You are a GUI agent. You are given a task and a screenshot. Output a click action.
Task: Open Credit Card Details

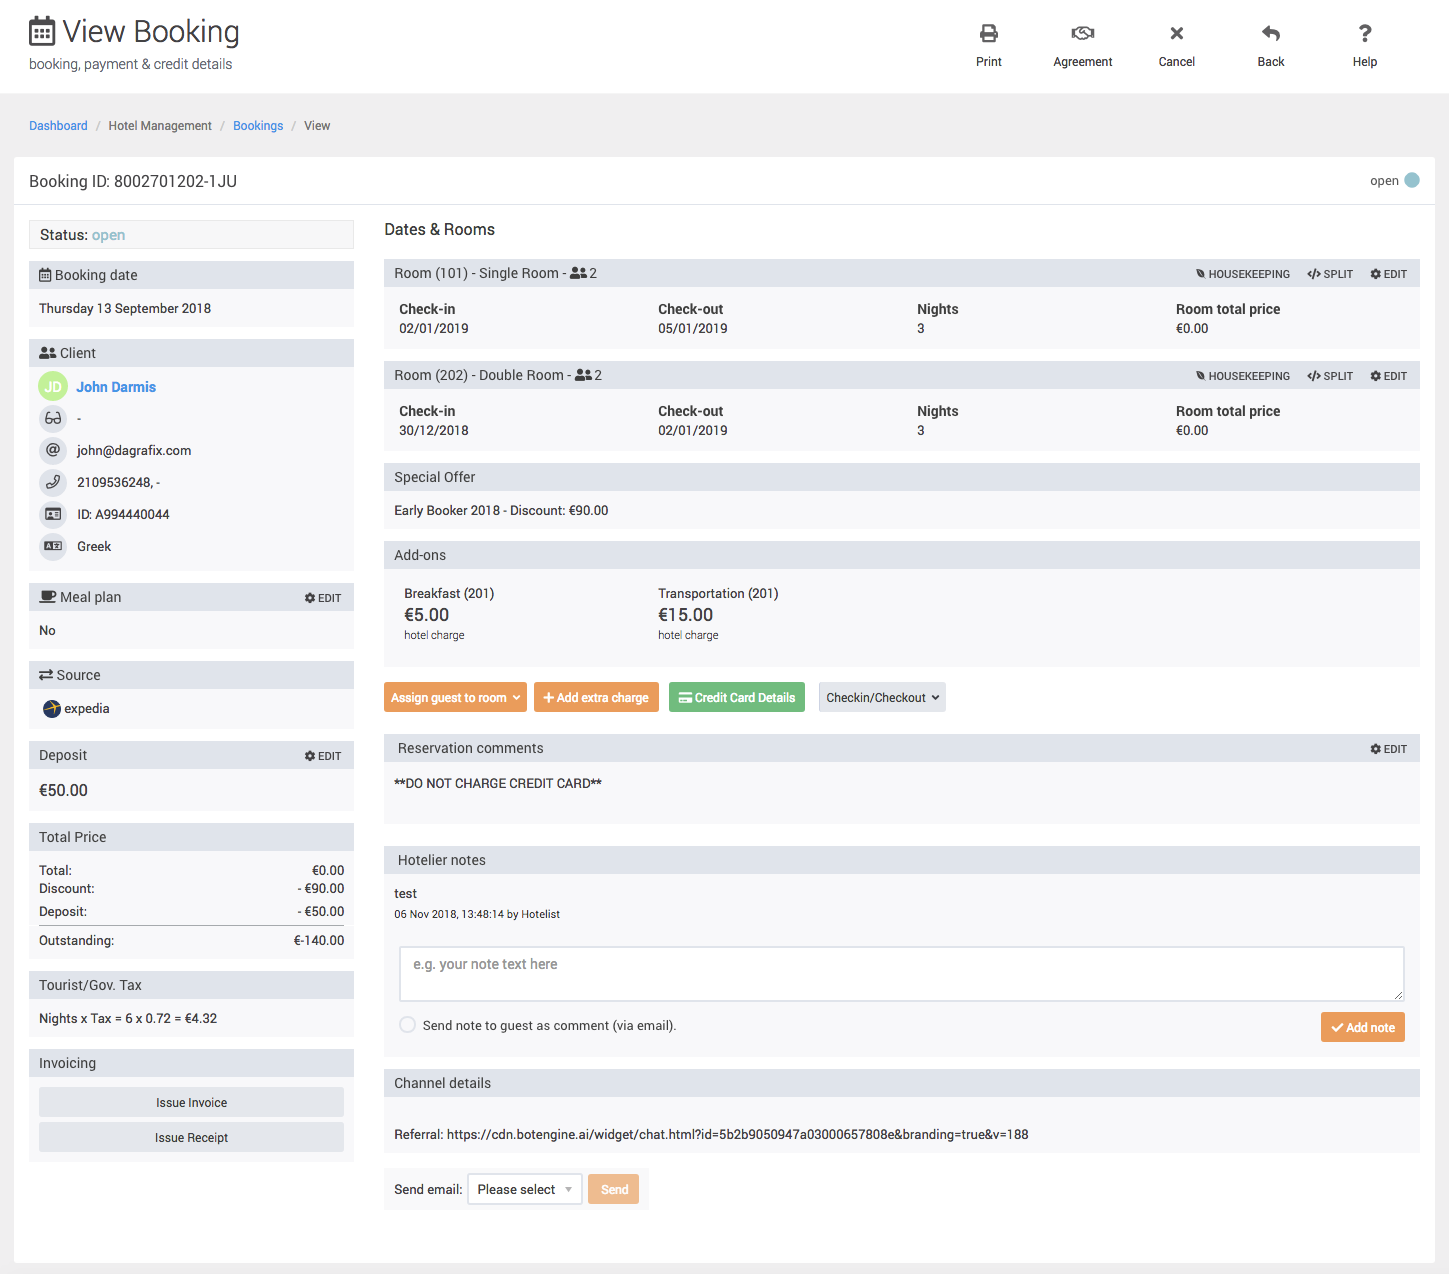[x=737, y=698]
